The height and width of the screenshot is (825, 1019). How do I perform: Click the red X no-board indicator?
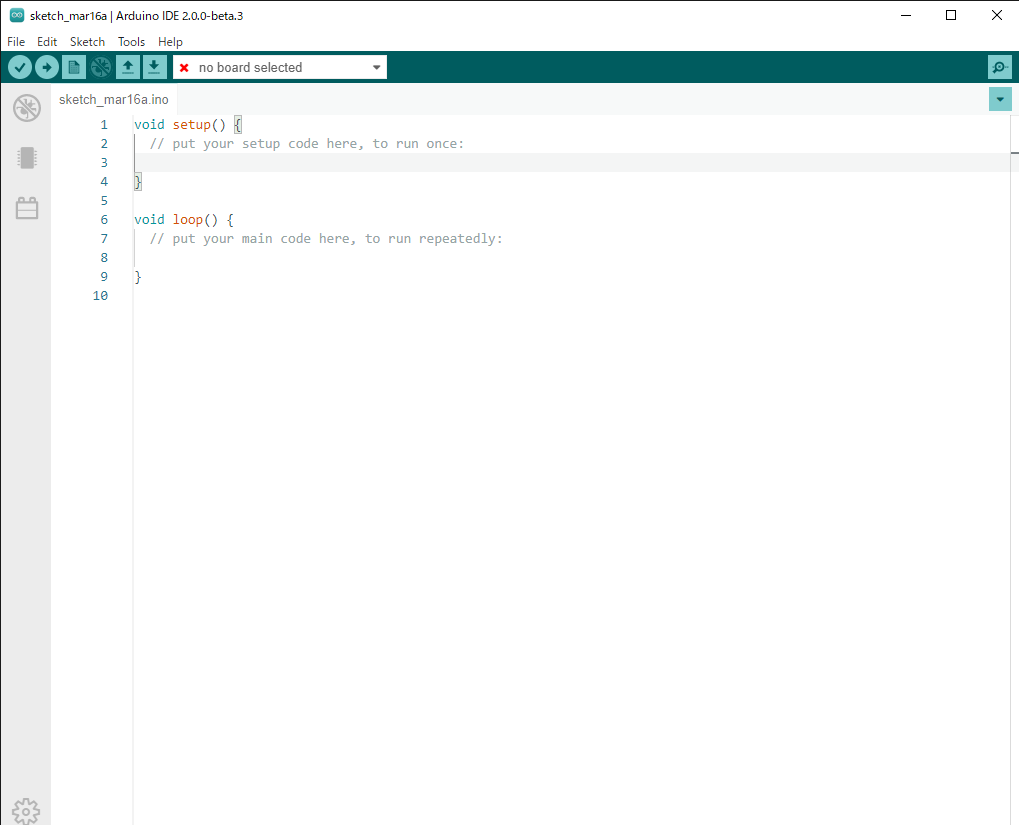point(184,68)
